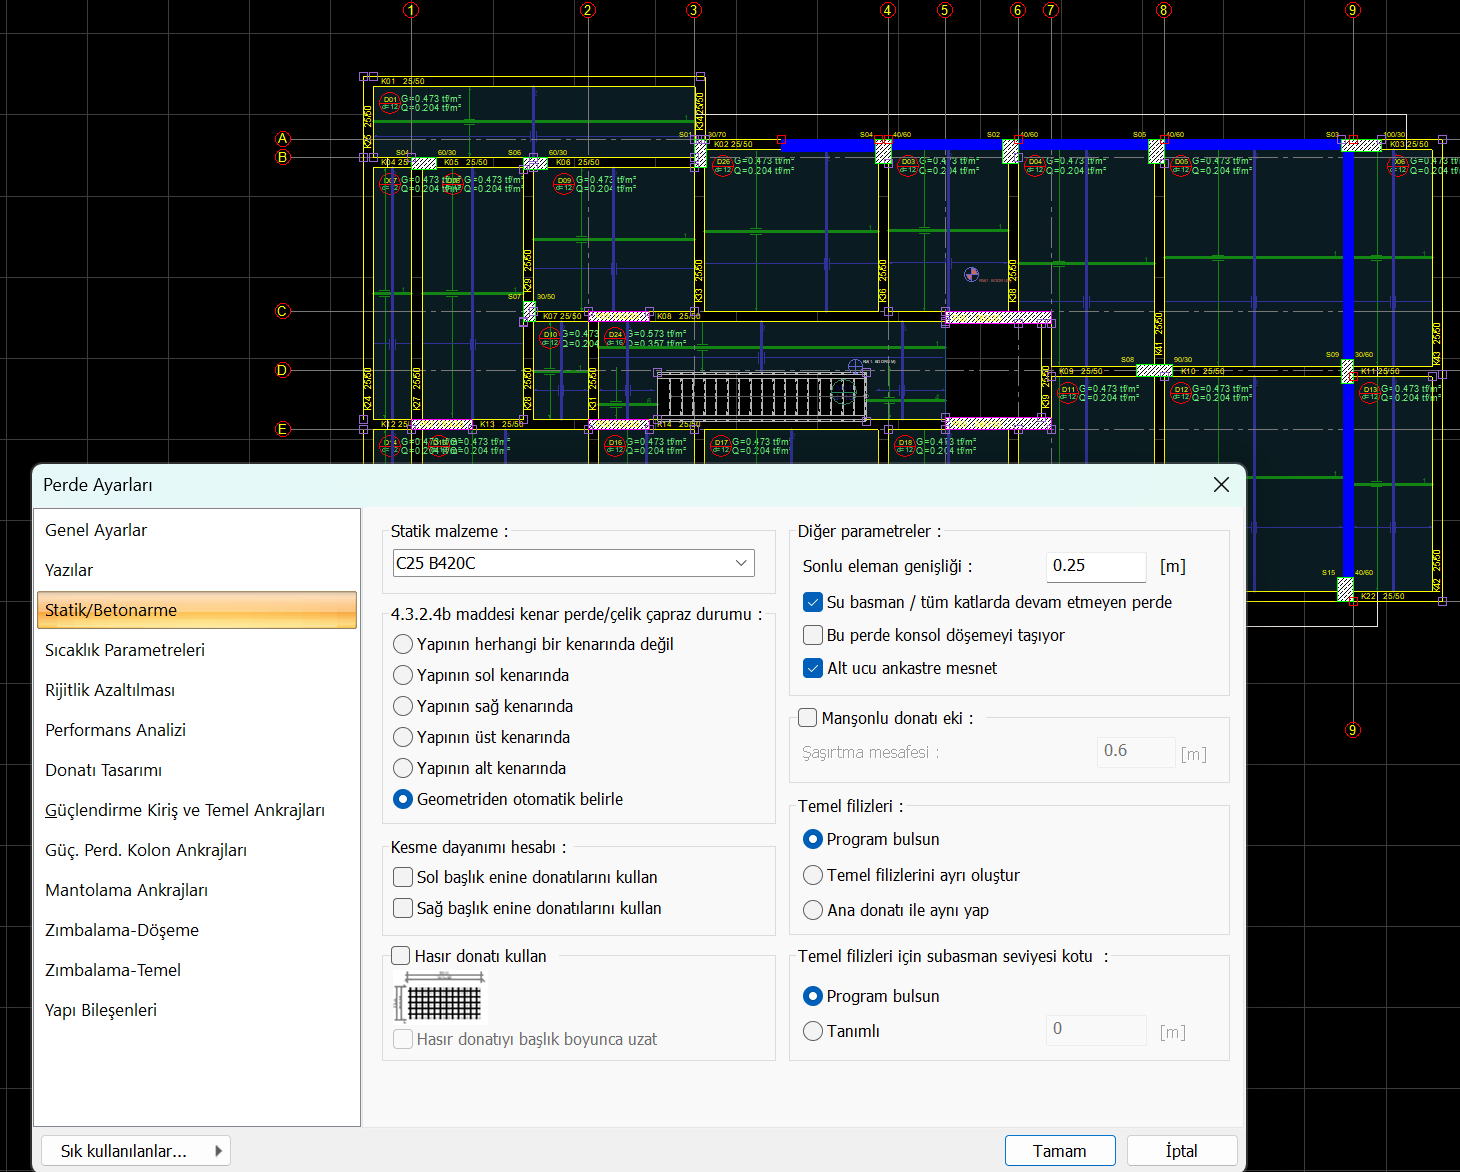Open the Statik malzeme C25 B420C dropdown
This screenshot has height=1172, width=1460.
tap(574, 563)
